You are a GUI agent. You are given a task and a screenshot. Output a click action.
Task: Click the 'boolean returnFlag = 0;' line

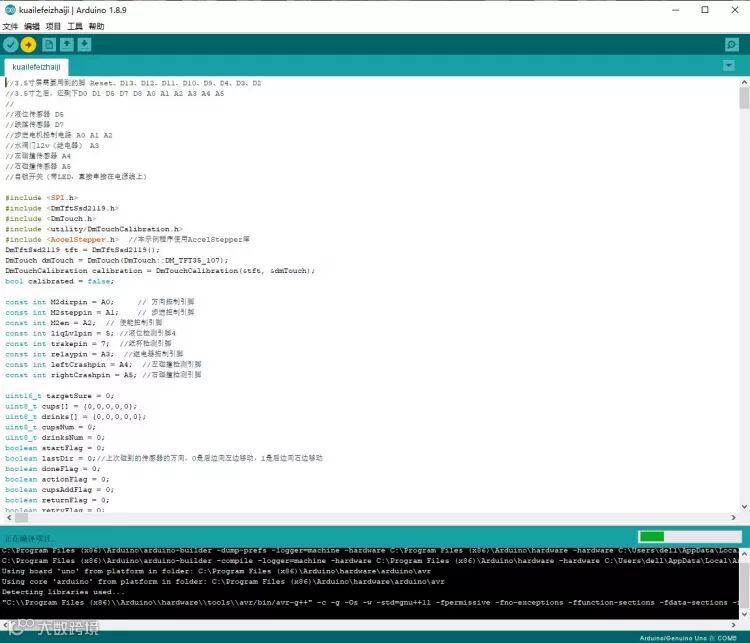point(57,500)
